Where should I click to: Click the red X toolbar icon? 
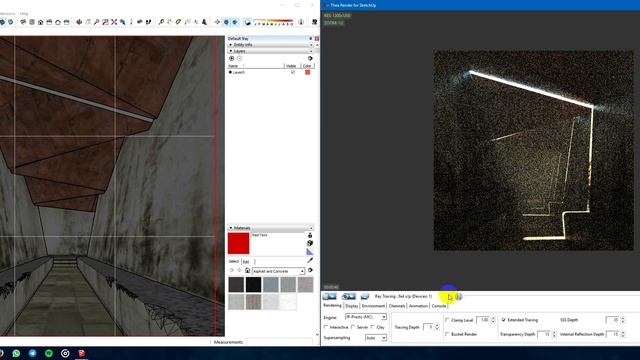point(114,22)
